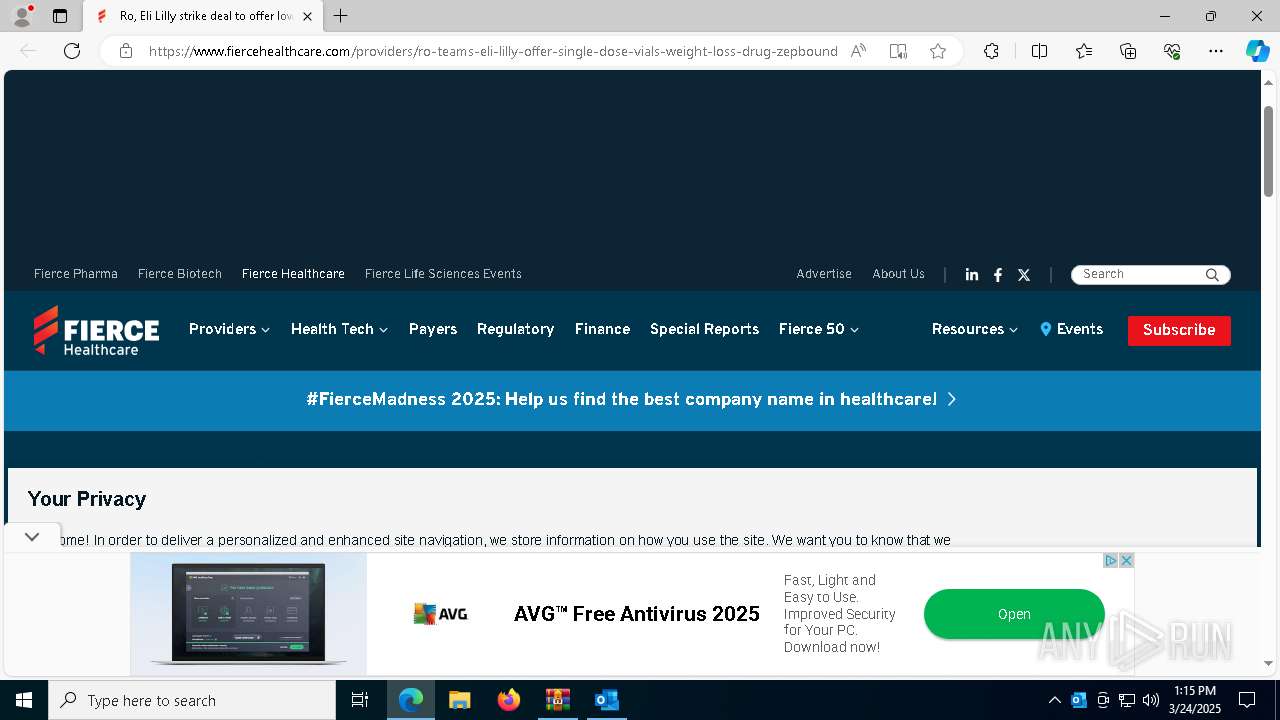The height and width of the screenshot is (720, 1280).
Task: Open the Windows Start menu
Action: tap(24, 700)
